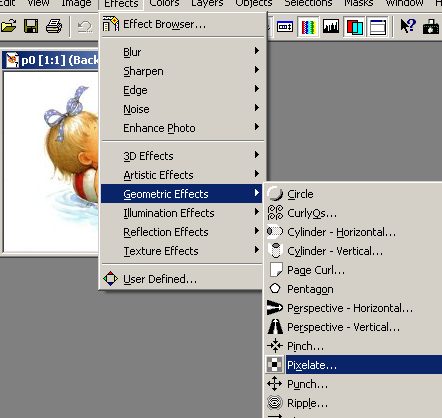
Task: Toggle the color palette toolbar button
Action: click(x=308, y=26)
